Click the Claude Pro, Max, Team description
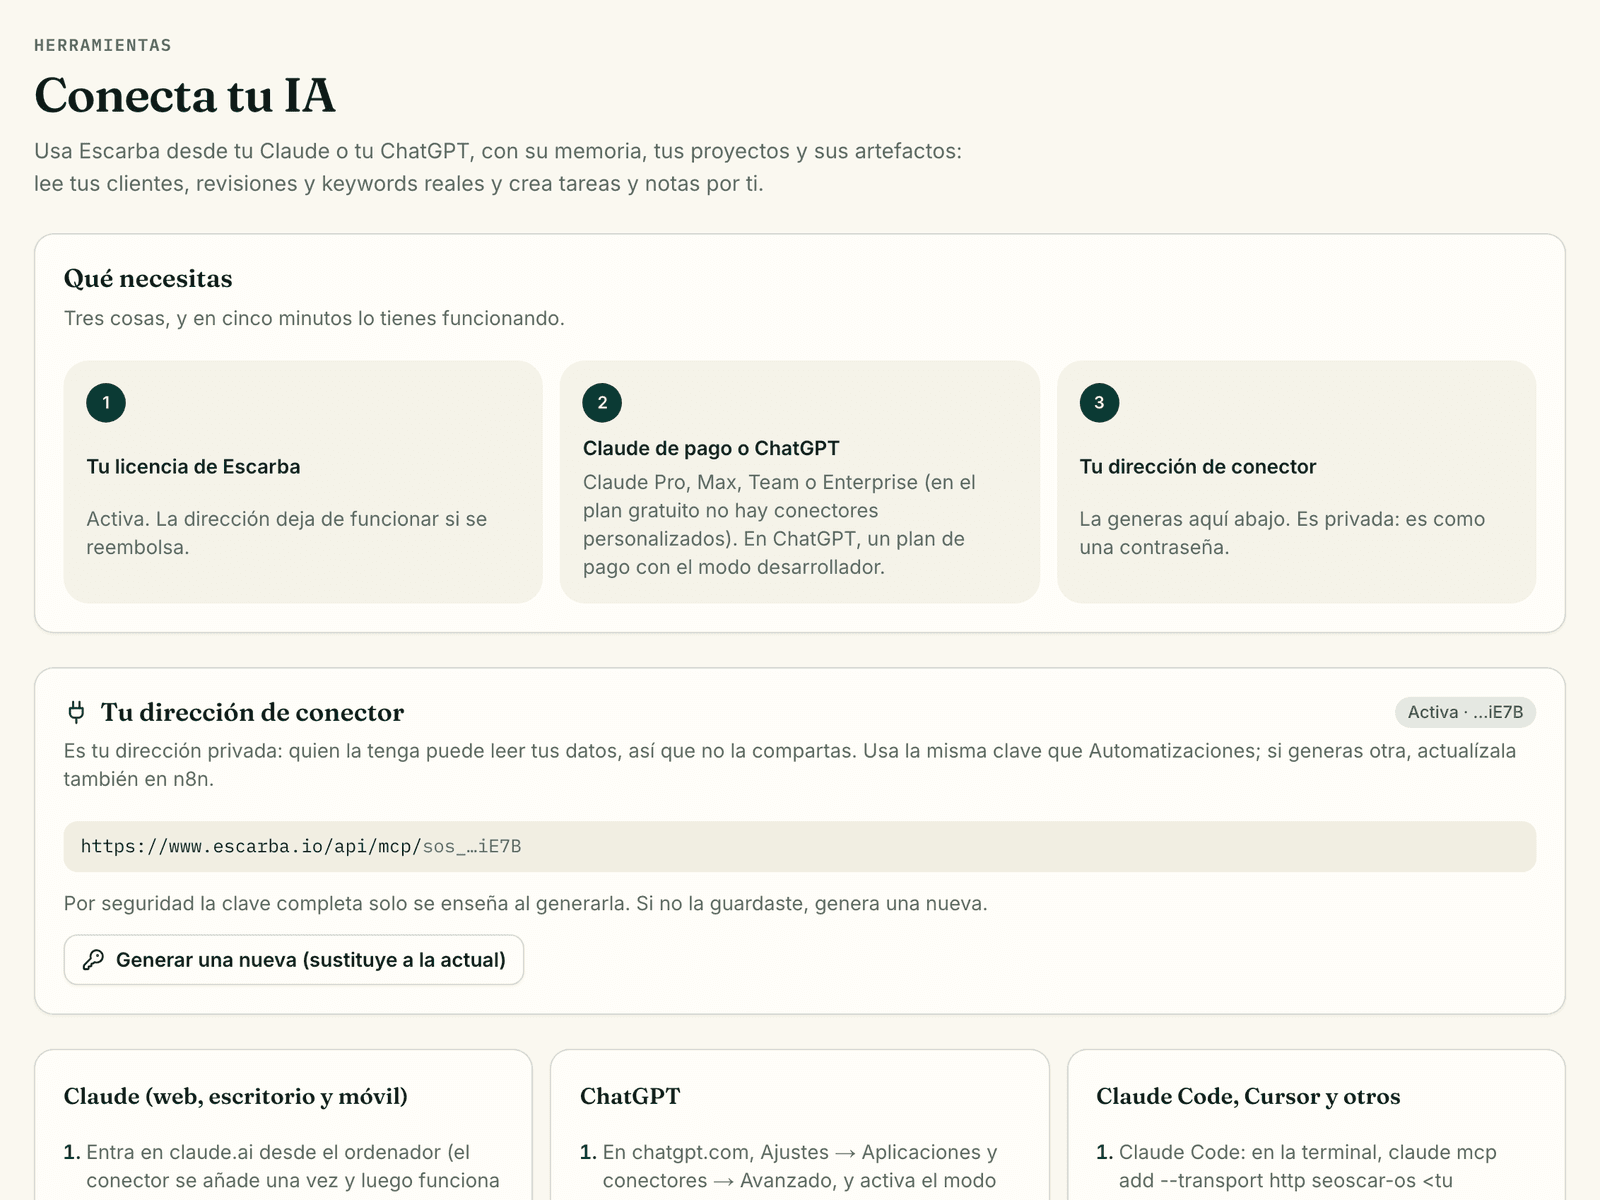 tap(780, 524)
